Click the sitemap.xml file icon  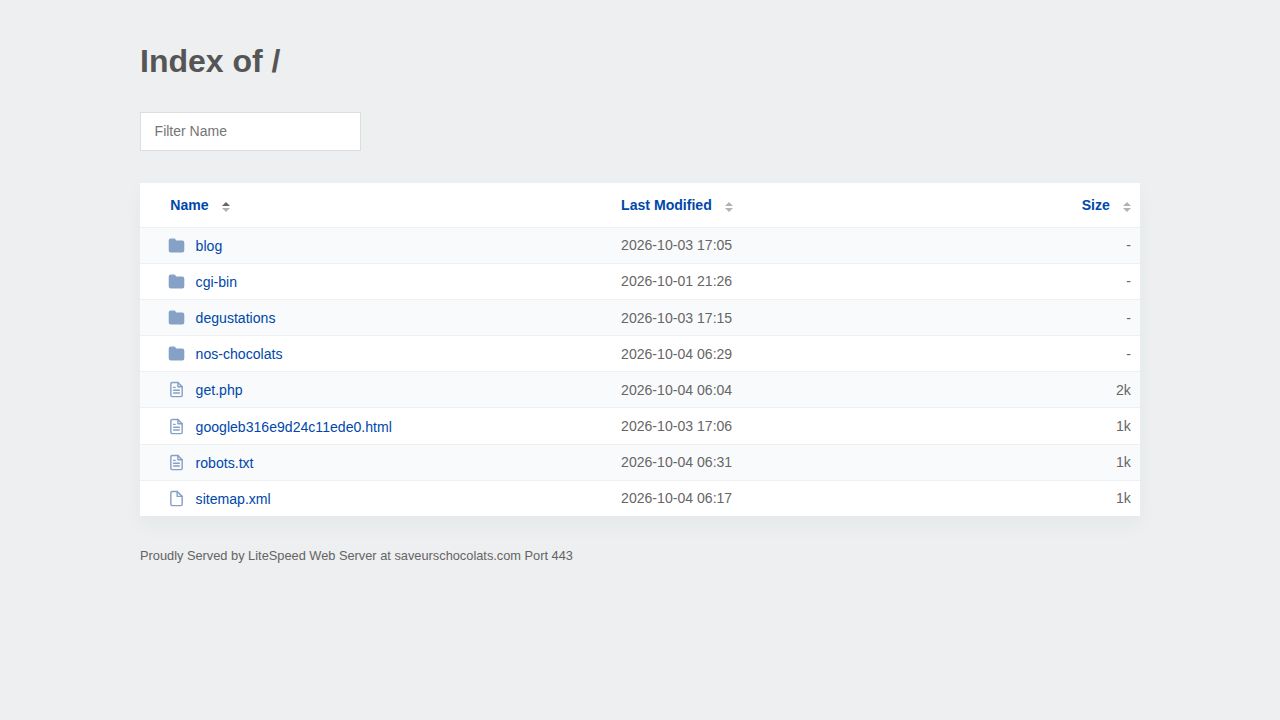point(177,498)
